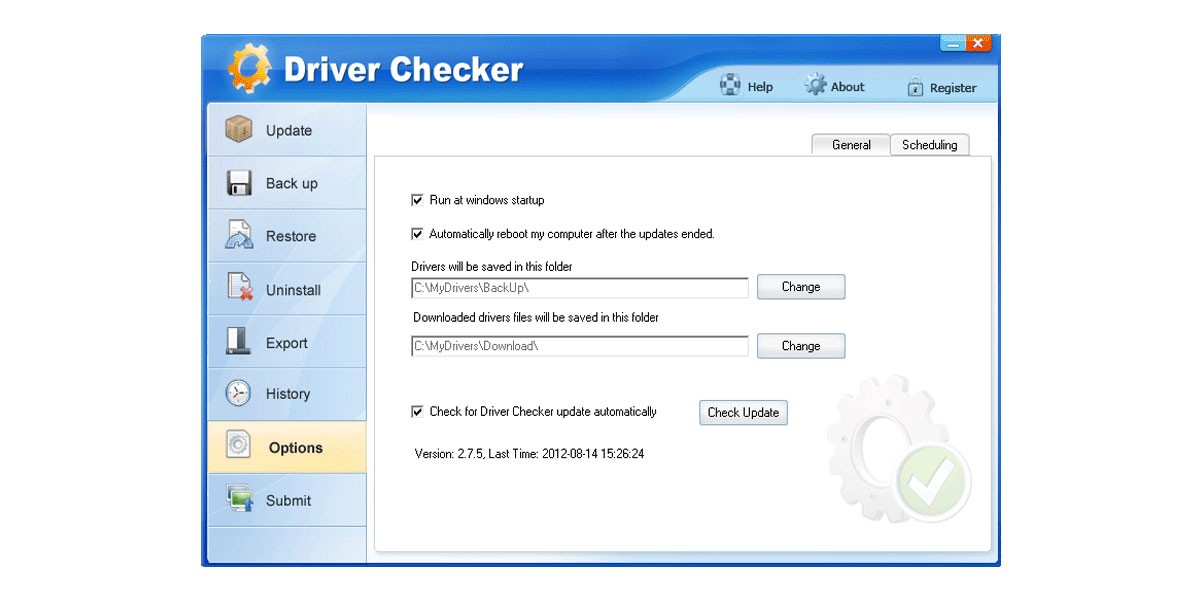Click the Version 2.7.5 last time text

pos(529,453)
